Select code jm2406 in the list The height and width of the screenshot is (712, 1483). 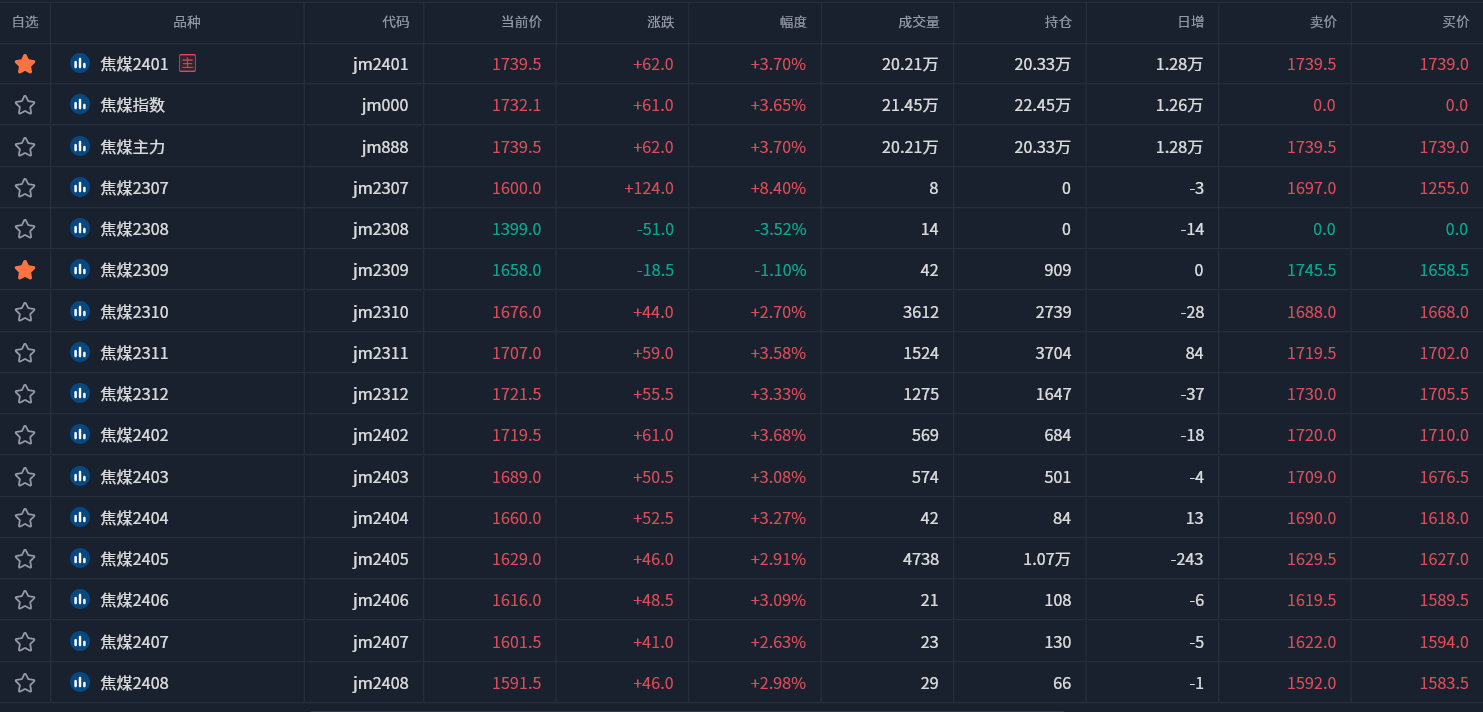click(380, 600)
